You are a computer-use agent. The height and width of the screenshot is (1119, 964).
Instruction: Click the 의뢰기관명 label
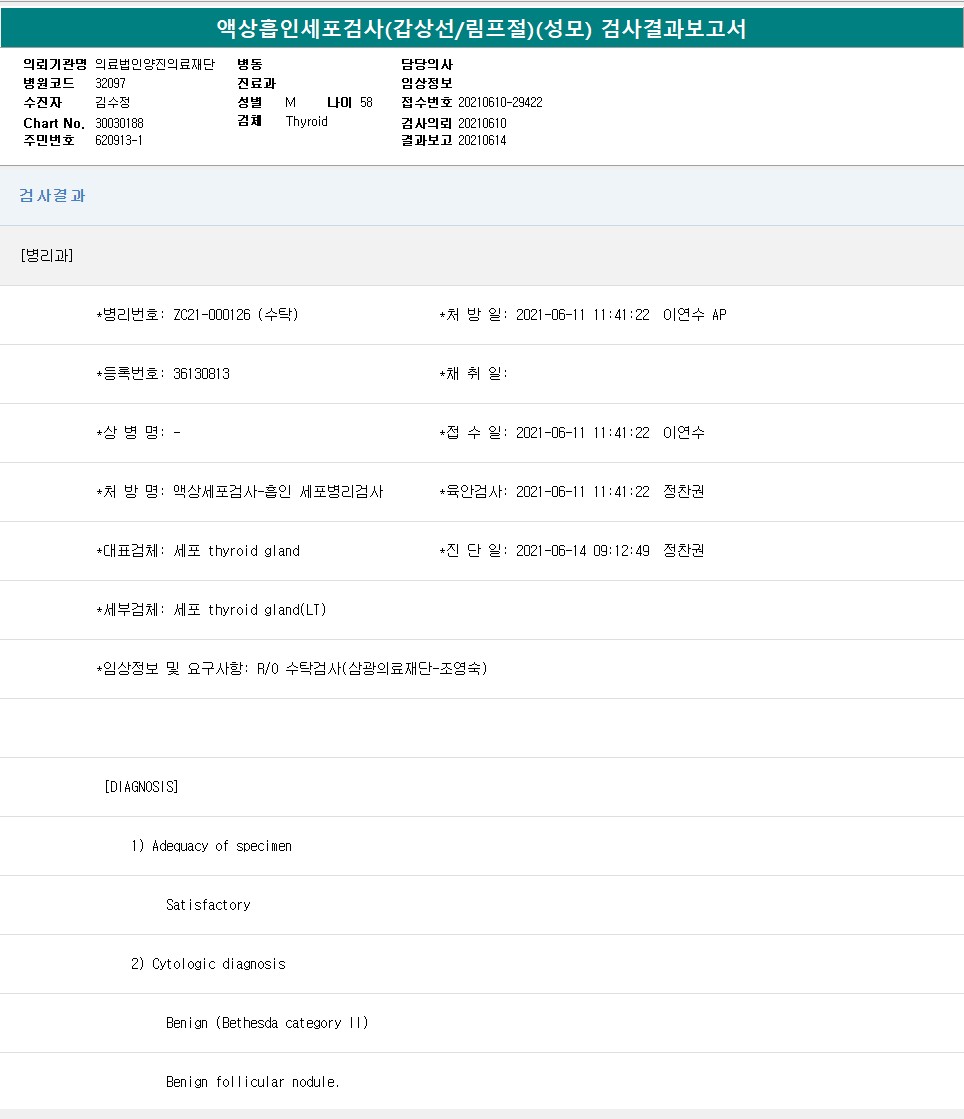pos(55,64)
